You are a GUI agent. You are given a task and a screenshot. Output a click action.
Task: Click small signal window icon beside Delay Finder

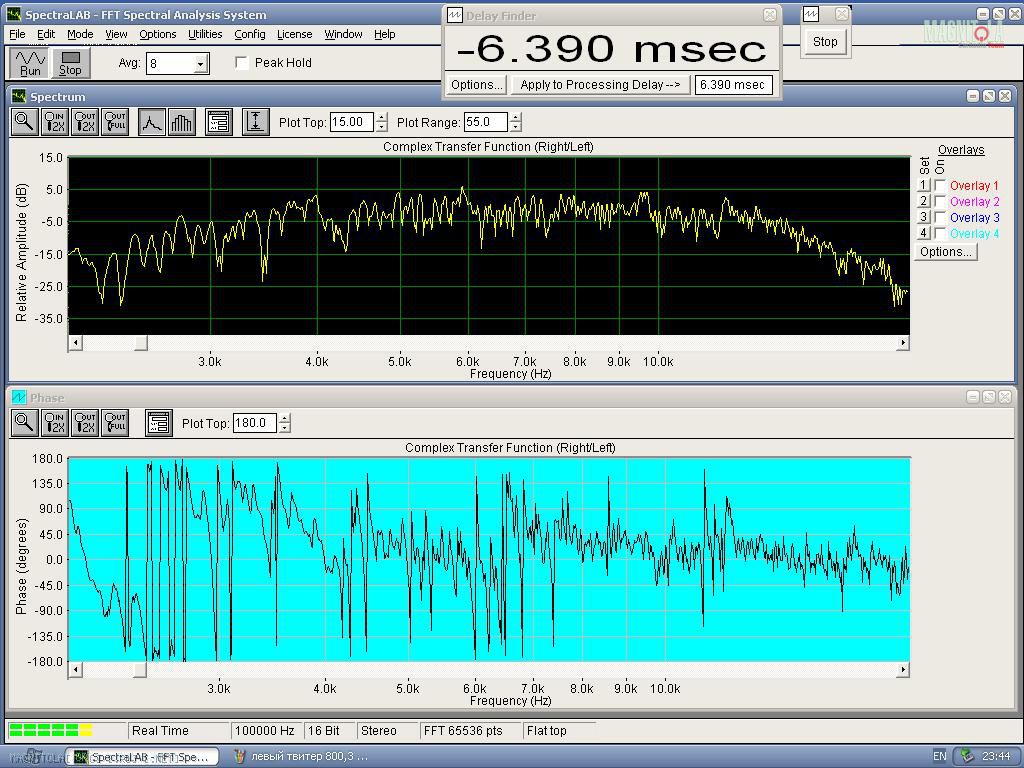811,14
